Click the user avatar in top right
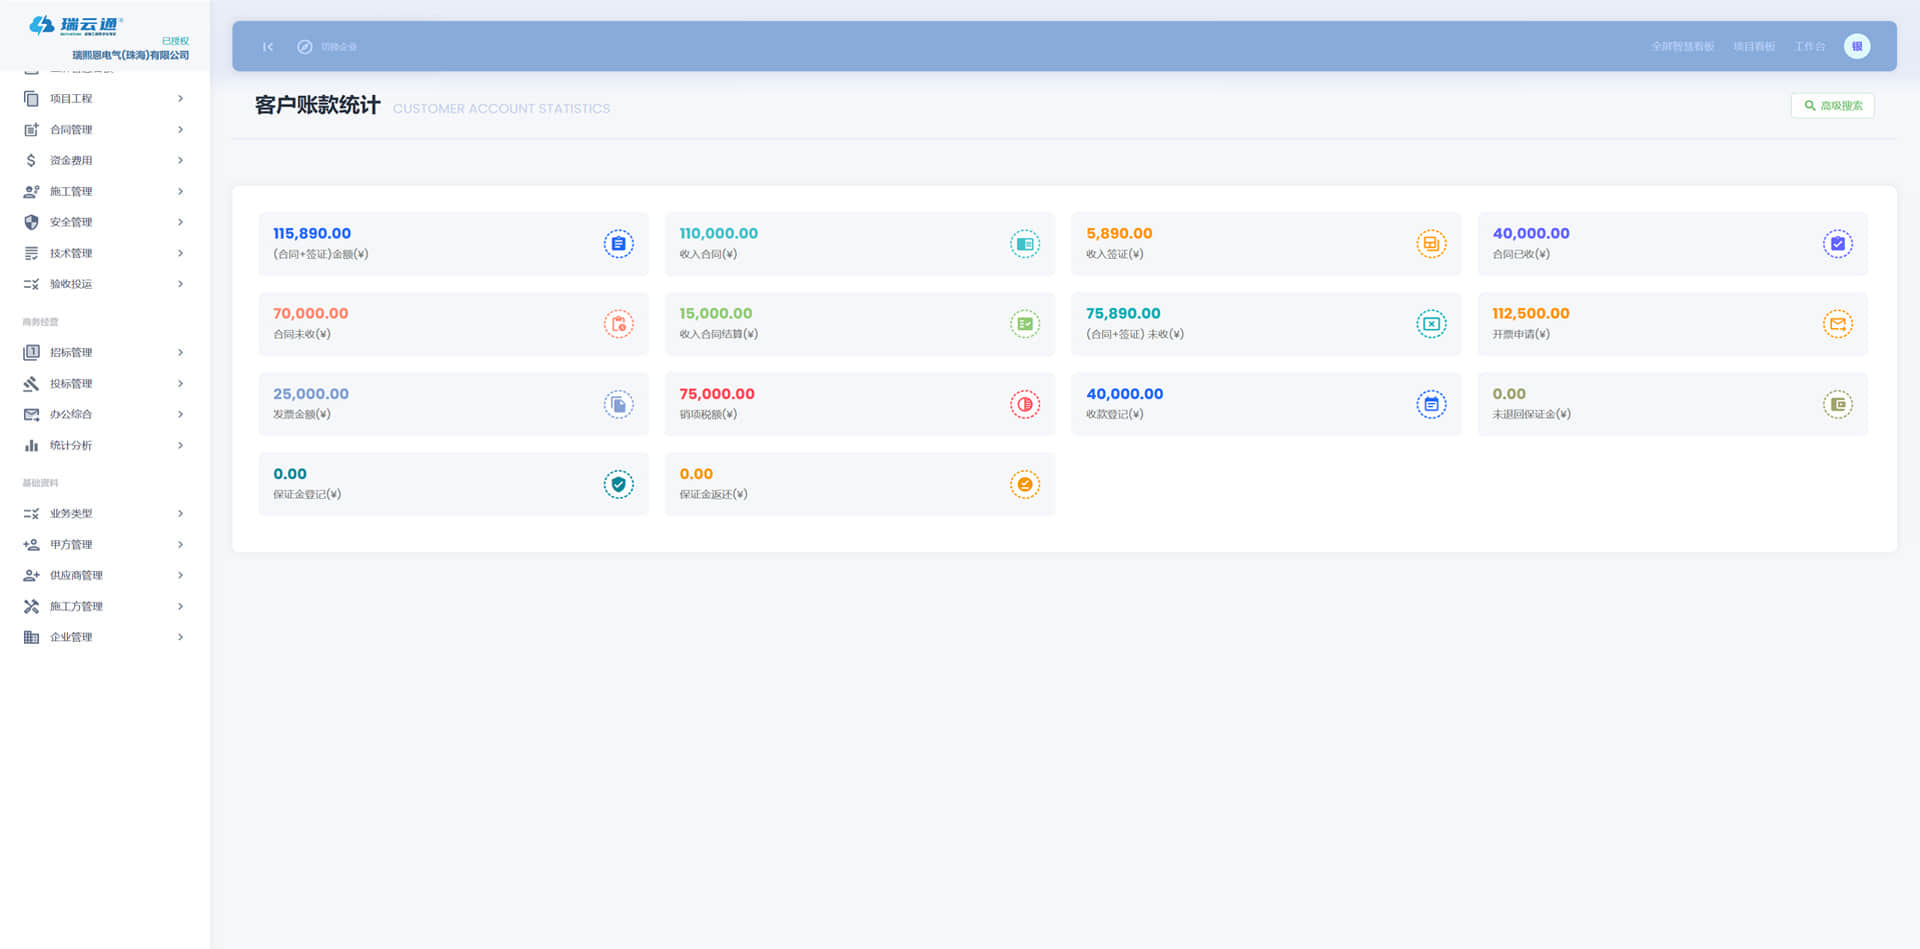The image size is (1920, 949). click(x=1857, y=46)
